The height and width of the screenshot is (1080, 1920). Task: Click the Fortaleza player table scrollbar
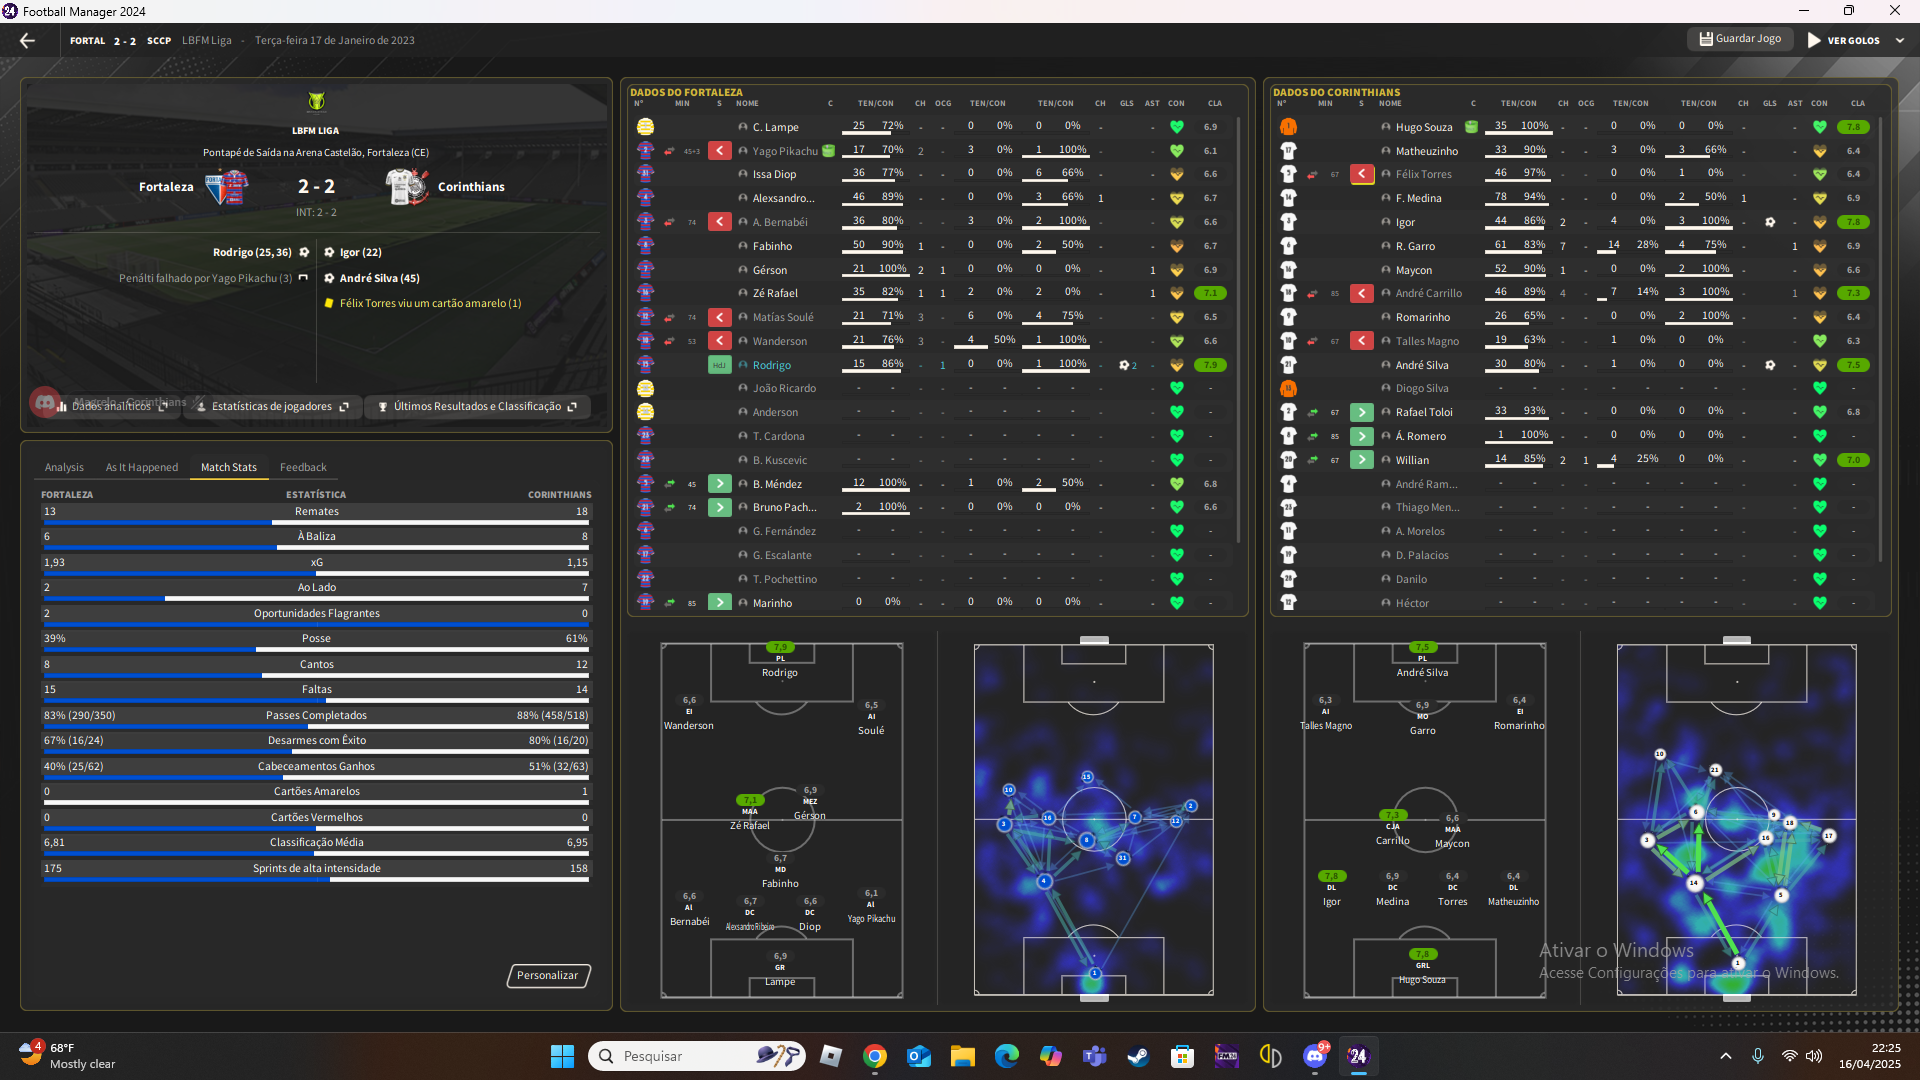tap(1239, 330)
